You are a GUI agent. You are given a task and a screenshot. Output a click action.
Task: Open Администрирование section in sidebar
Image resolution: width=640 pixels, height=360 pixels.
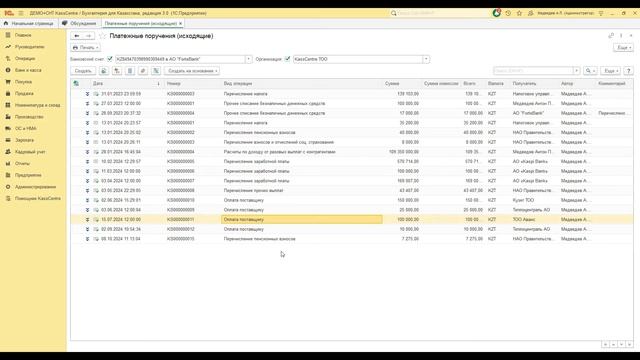tap(35, 187)
